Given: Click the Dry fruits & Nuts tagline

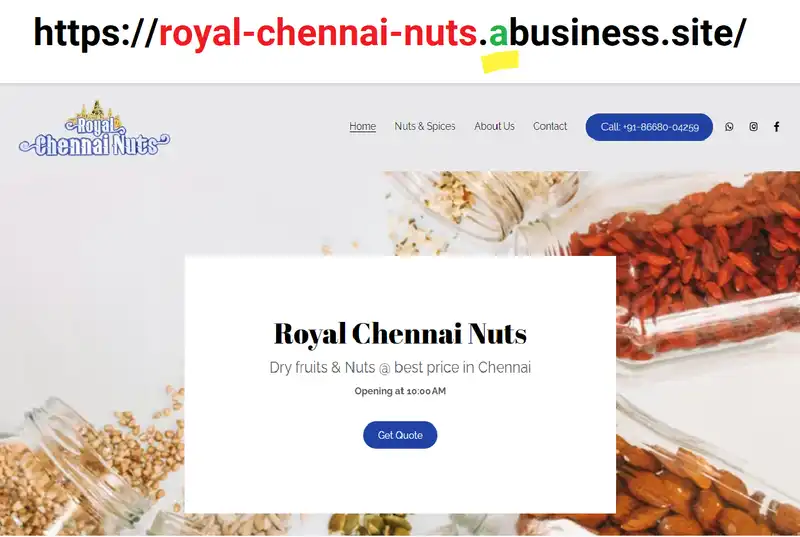Looking at the screenshot, I should tap(400, 367).
